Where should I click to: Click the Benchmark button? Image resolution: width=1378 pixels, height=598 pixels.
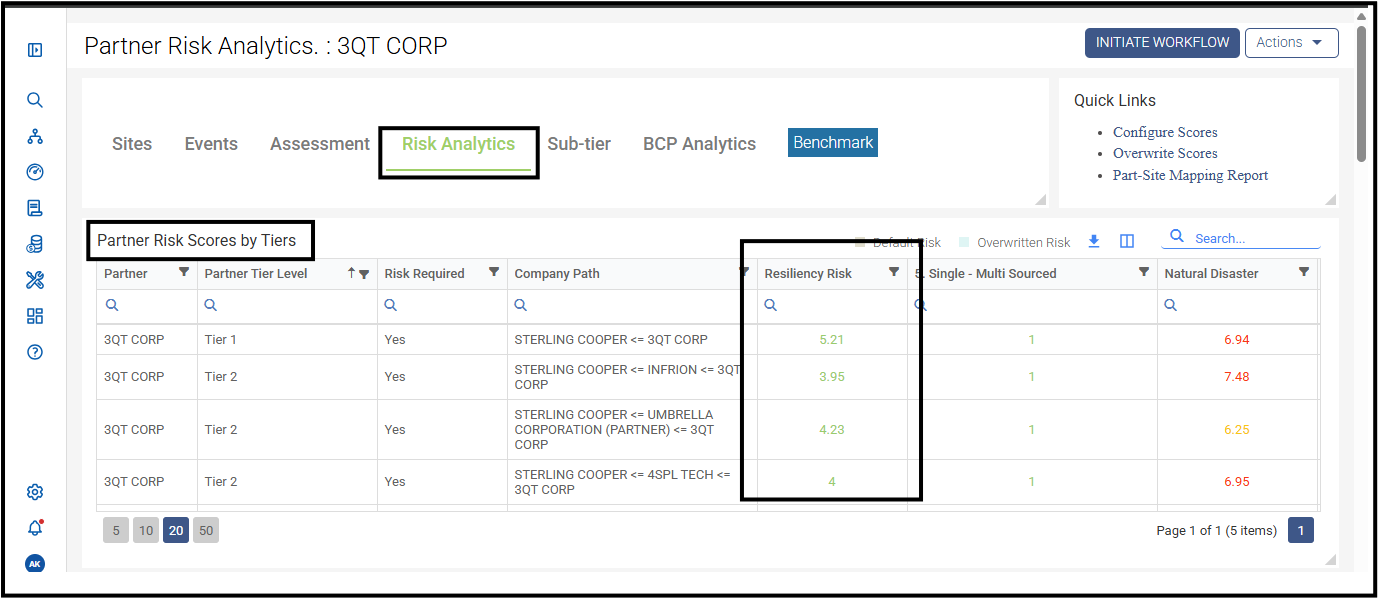[833, 143]
